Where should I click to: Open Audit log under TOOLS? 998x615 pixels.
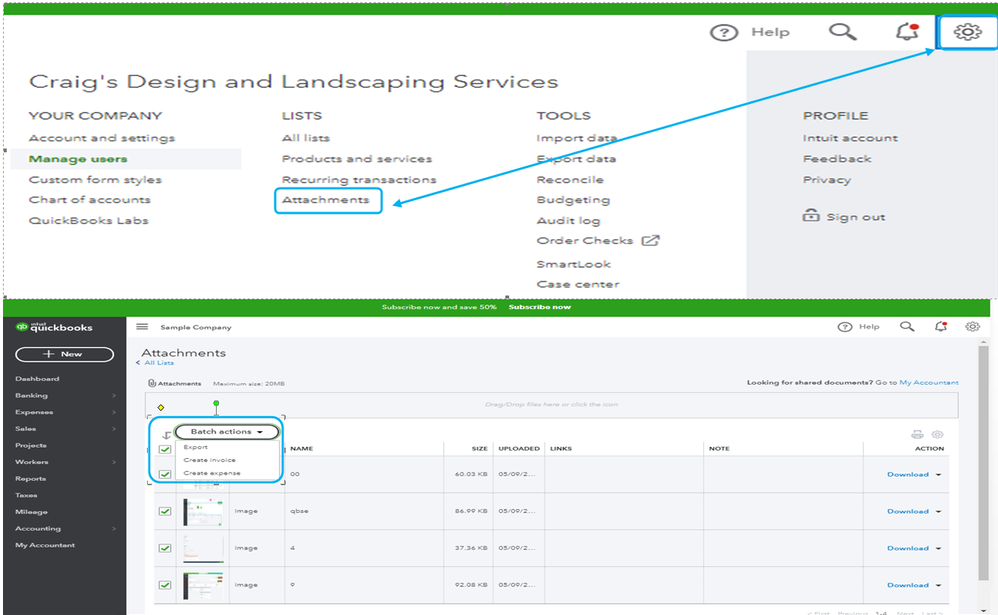point(568,220)
